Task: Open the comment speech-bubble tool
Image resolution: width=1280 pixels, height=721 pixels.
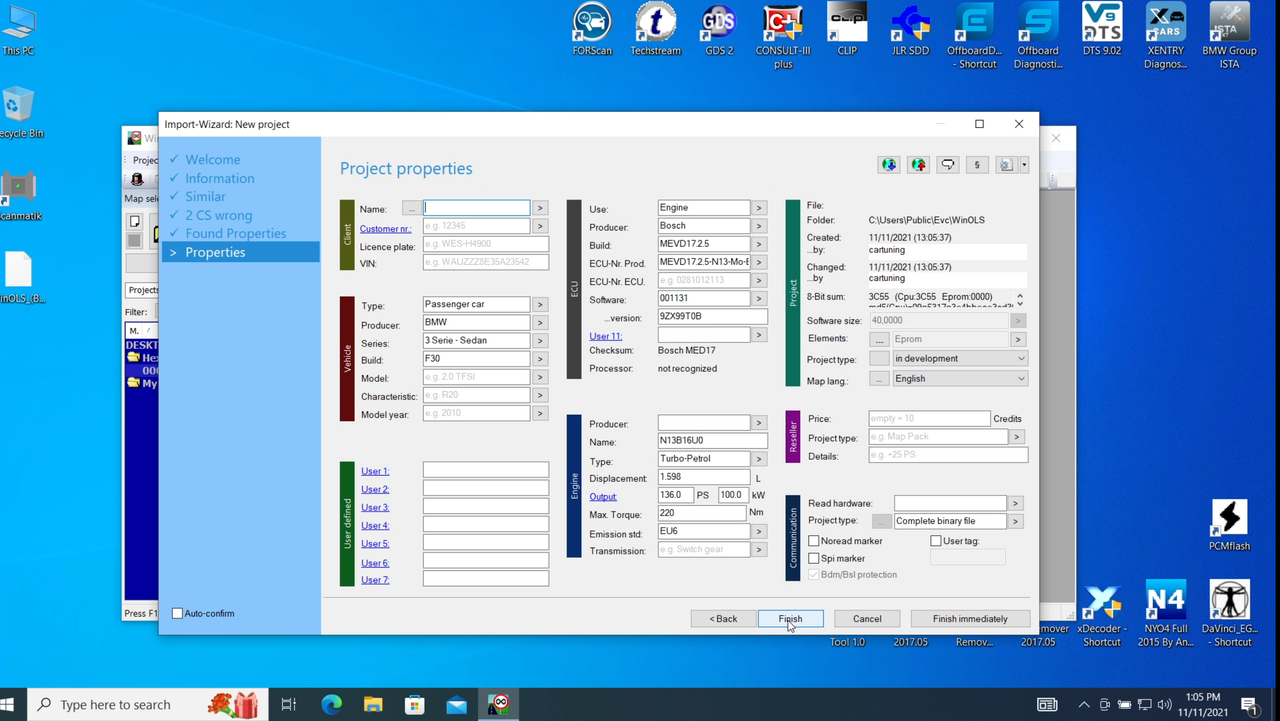Action: click(947, 165)
